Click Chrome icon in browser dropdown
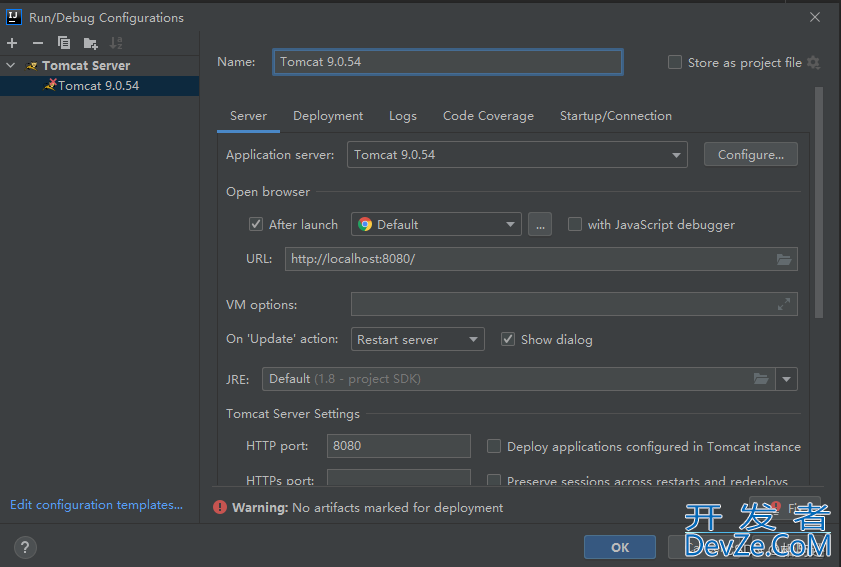 tap(365, 224)
